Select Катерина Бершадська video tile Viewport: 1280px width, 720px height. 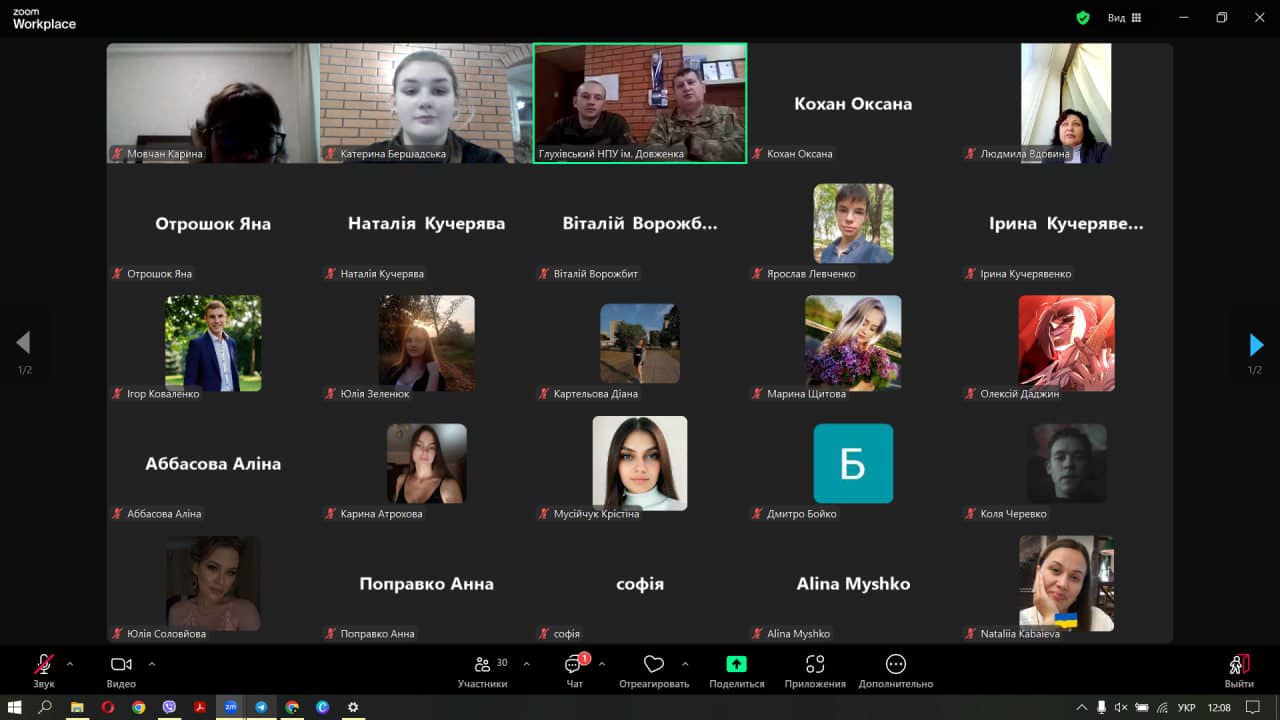(426, 103)
